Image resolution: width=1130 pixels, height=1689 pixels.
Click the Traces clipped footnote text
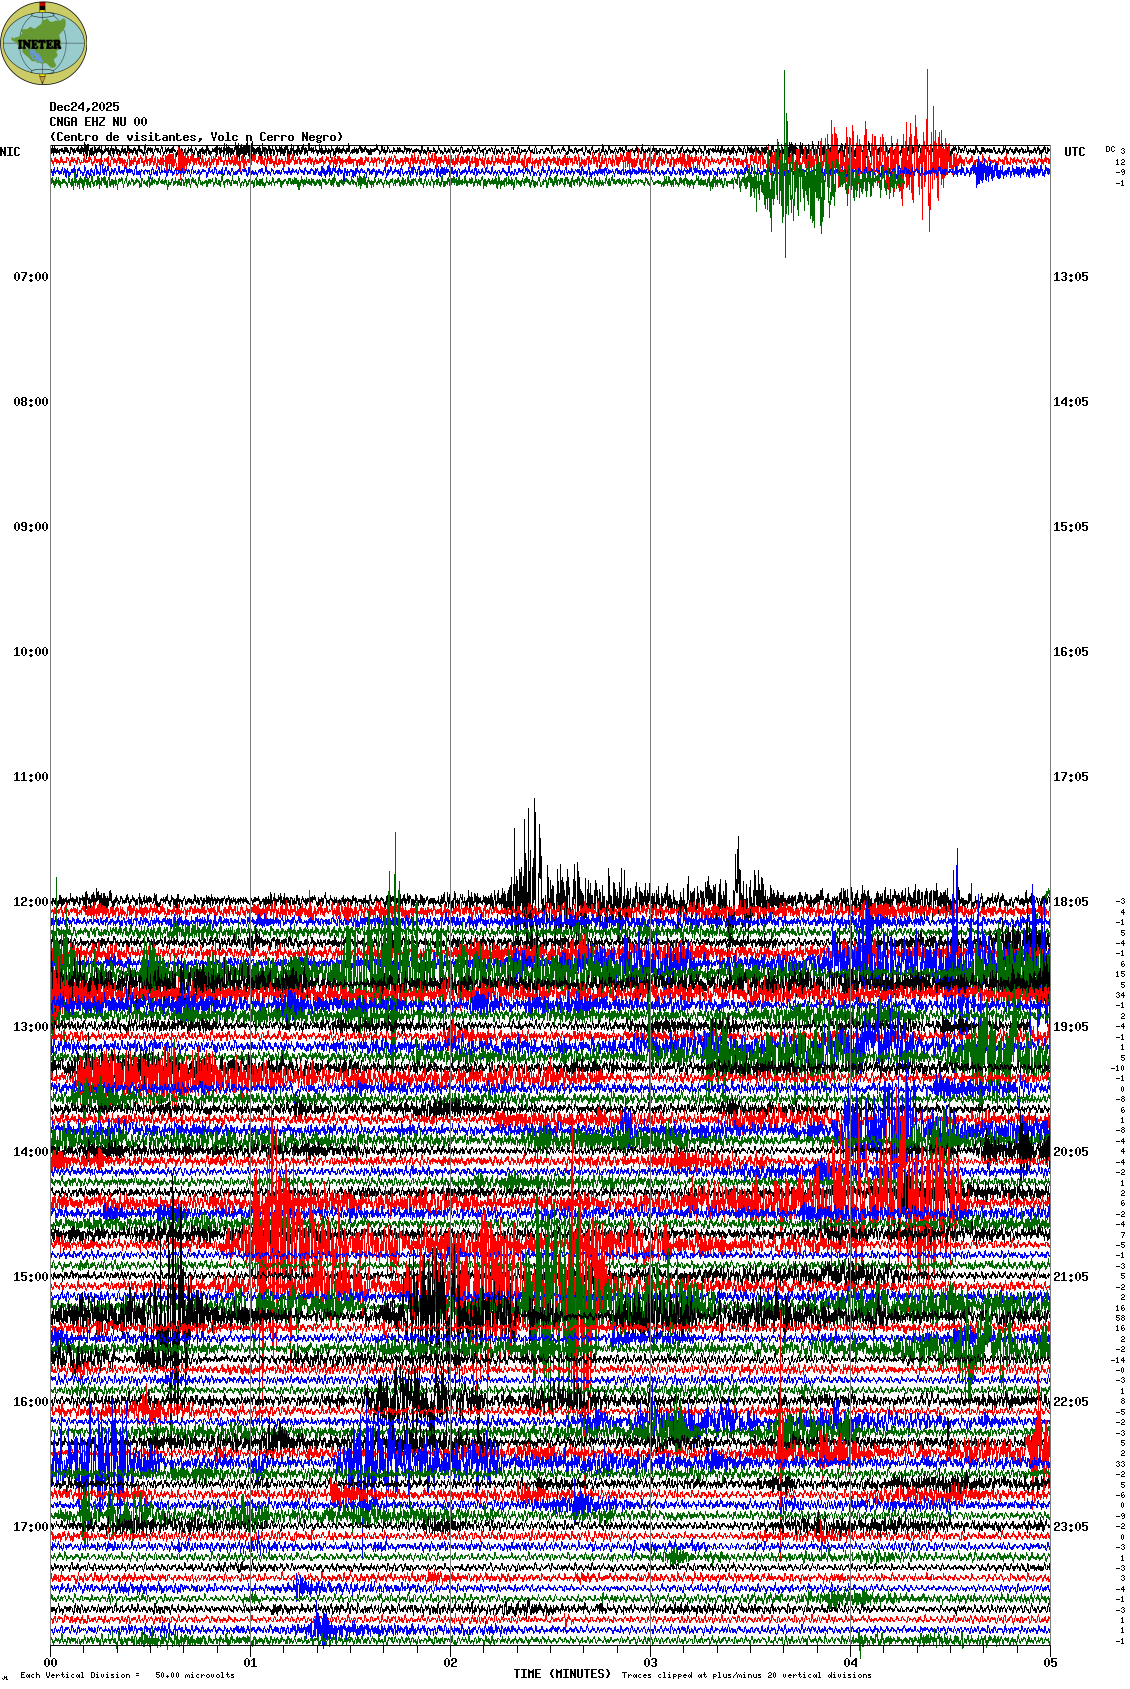[746, 1675]
